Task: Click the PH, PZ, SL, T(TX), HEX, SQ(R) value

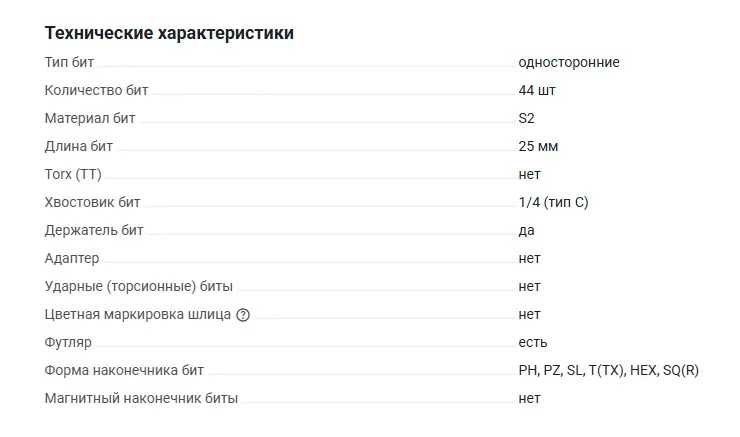Action: click(x=608, y=370)
